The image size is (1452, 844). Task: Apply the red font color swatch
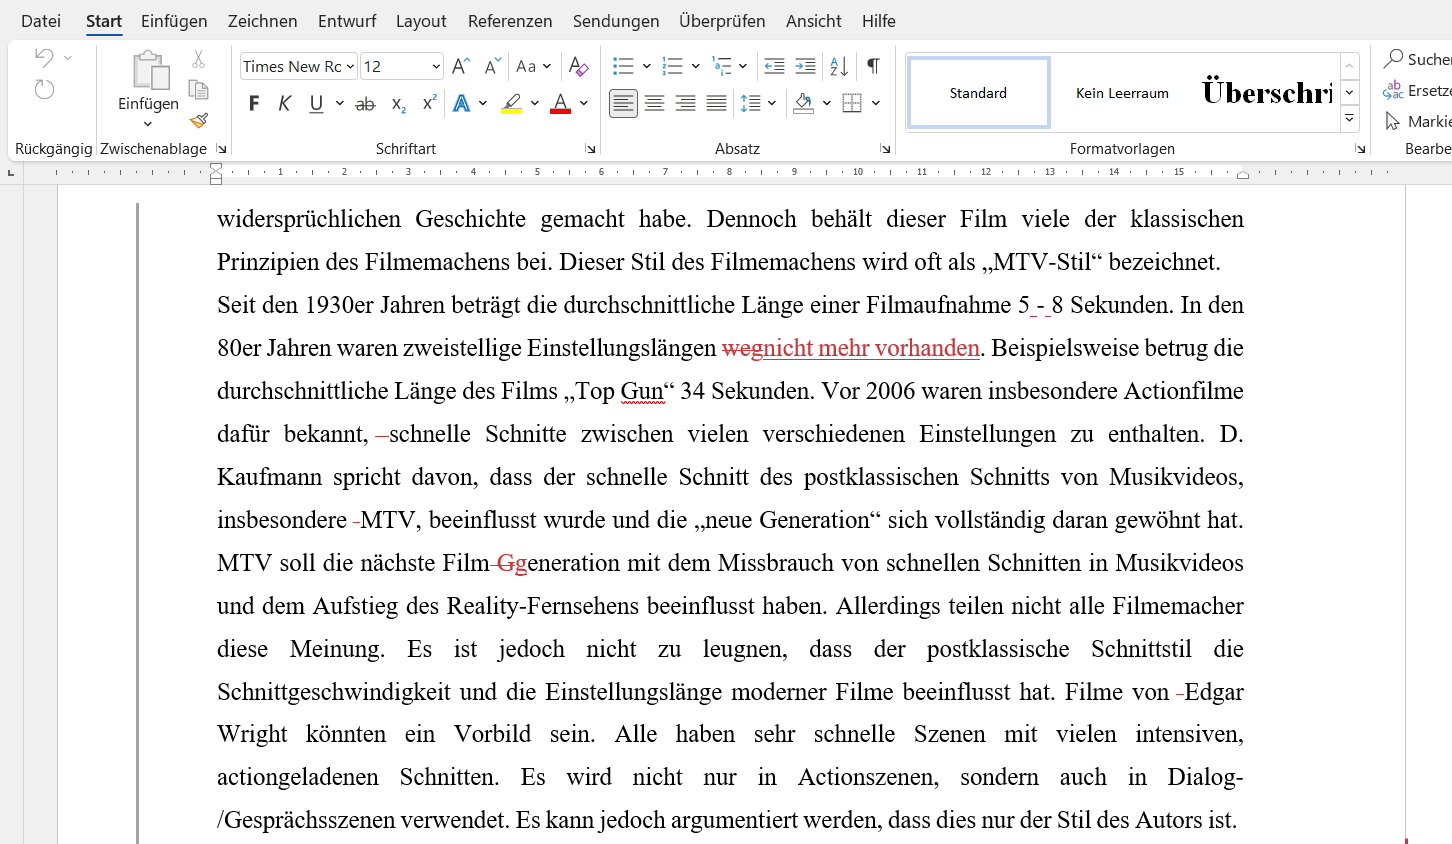560,104
